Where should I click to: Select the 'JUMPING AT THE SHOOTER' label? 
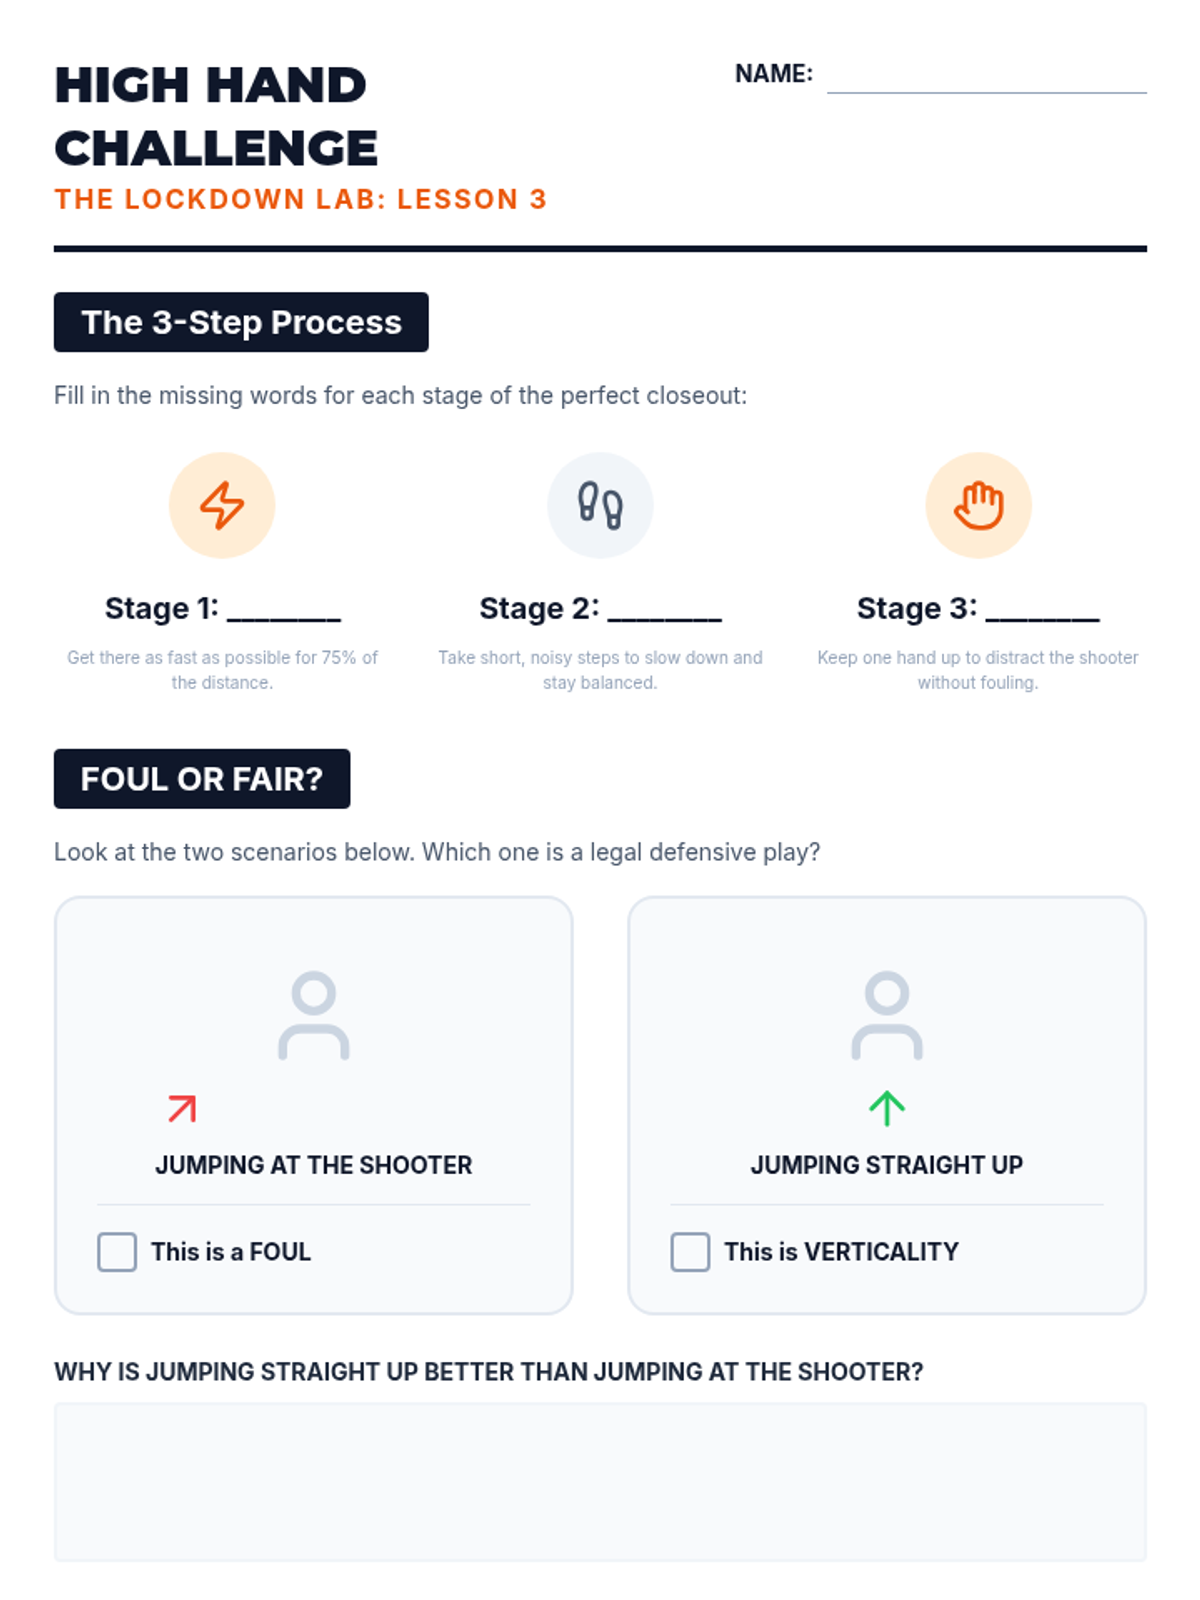pos(314,1165)
